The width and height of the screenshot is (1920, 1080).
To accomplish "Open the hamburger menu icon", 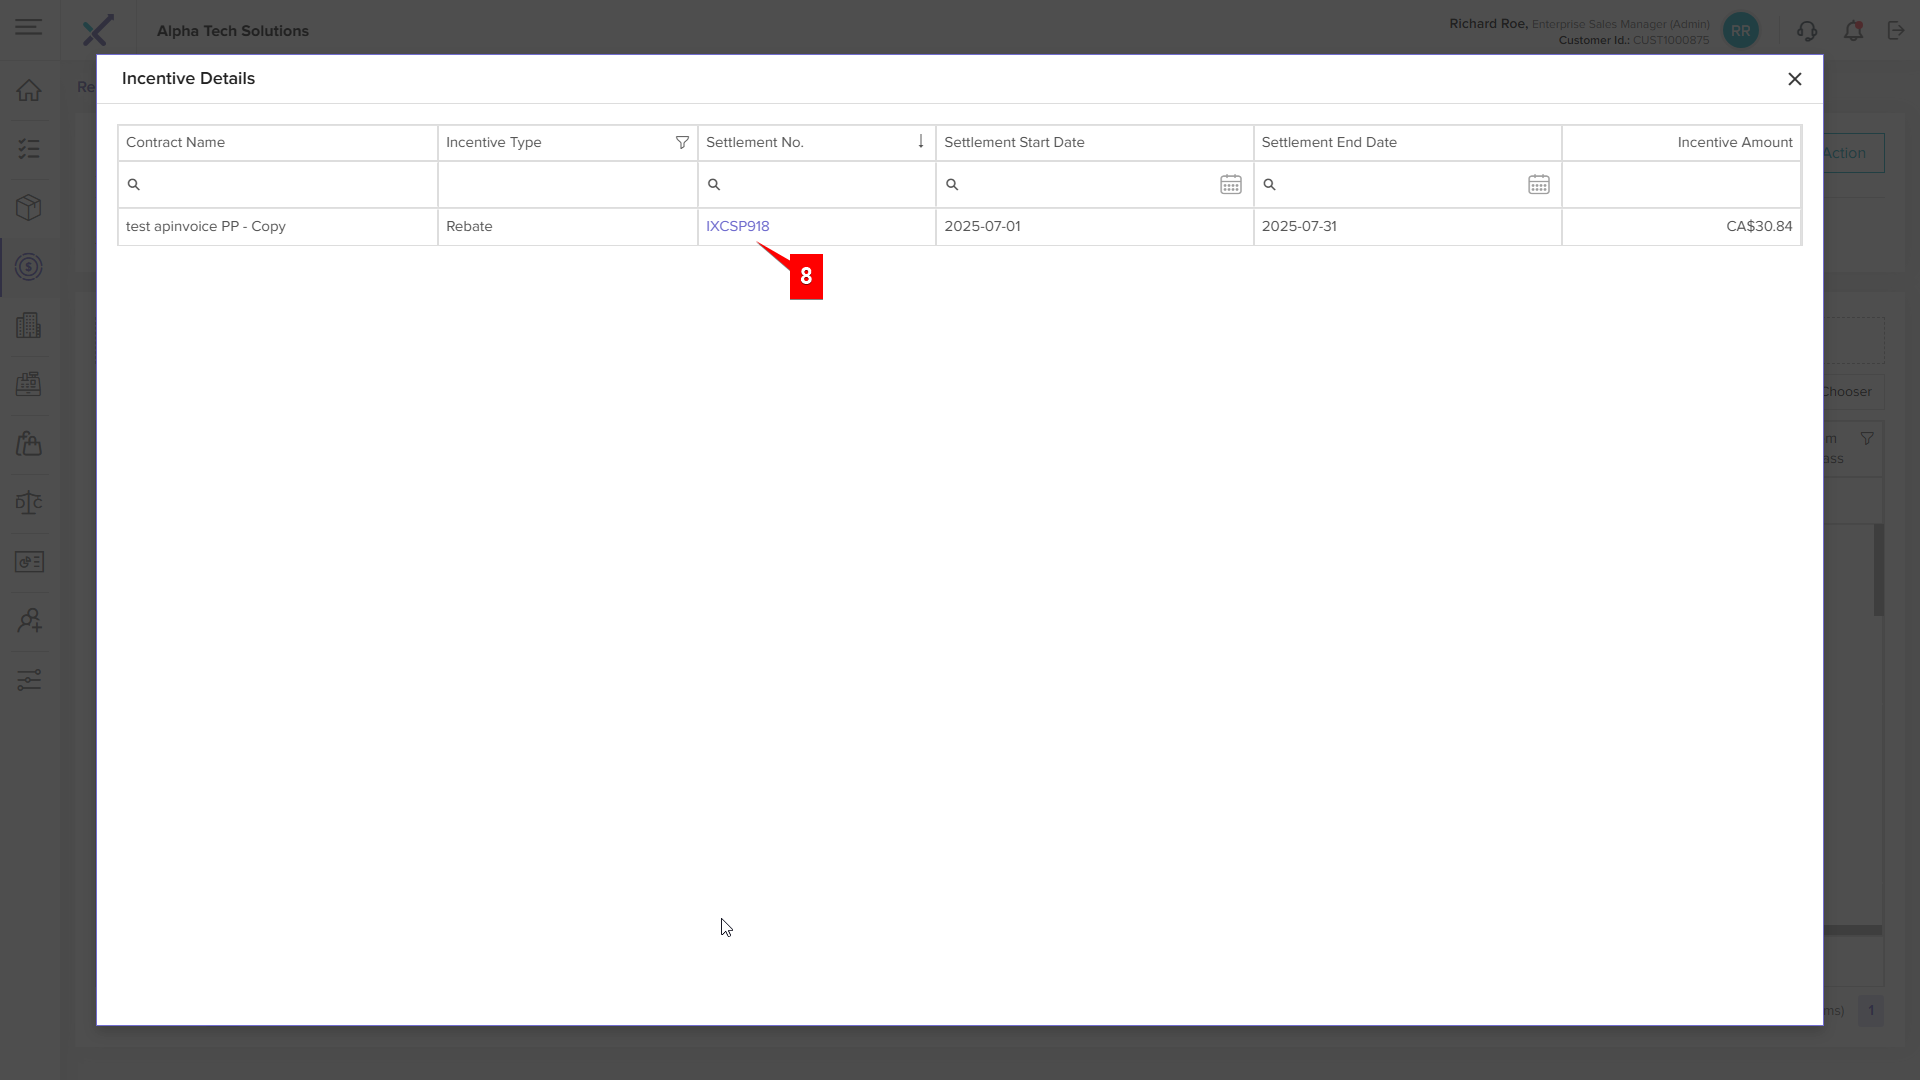I will pyautogui.click(x=29, y=27).
